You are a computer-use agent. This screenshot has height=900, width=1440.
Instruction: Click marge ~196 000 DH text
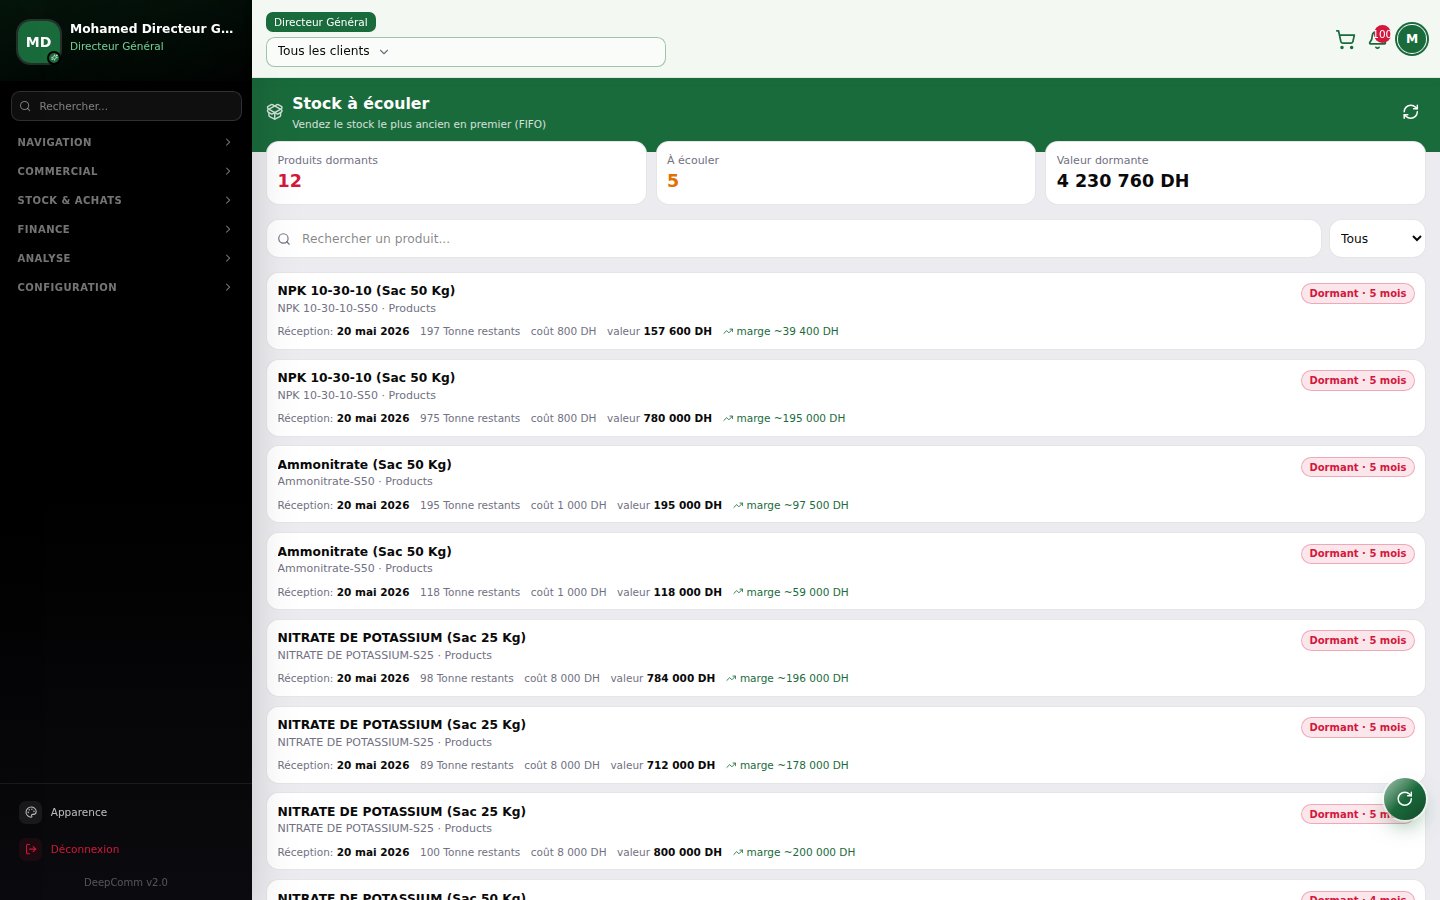tap(794, 678)
